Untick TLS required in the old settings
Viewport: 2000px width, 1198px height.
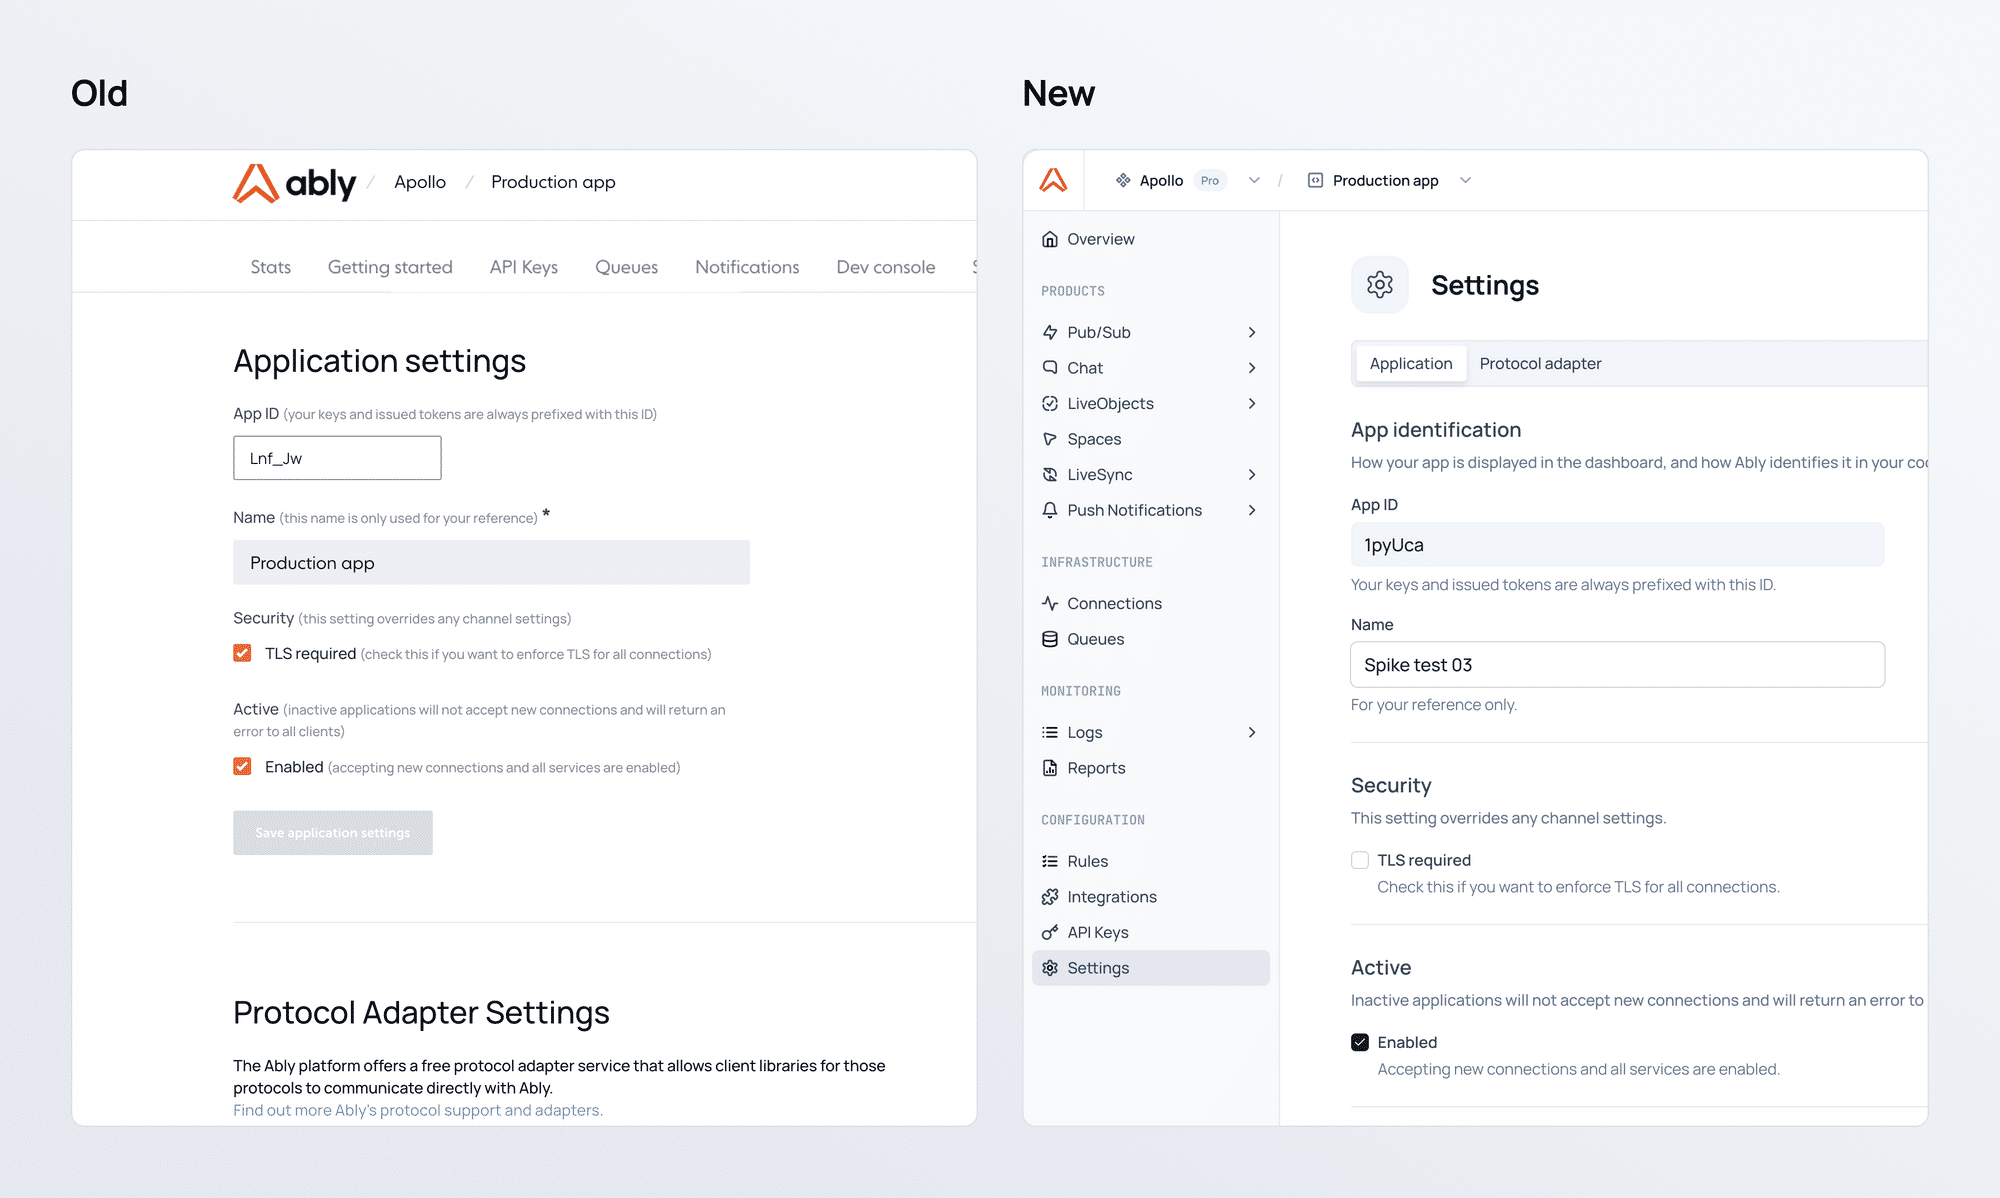tap(242, 653)
